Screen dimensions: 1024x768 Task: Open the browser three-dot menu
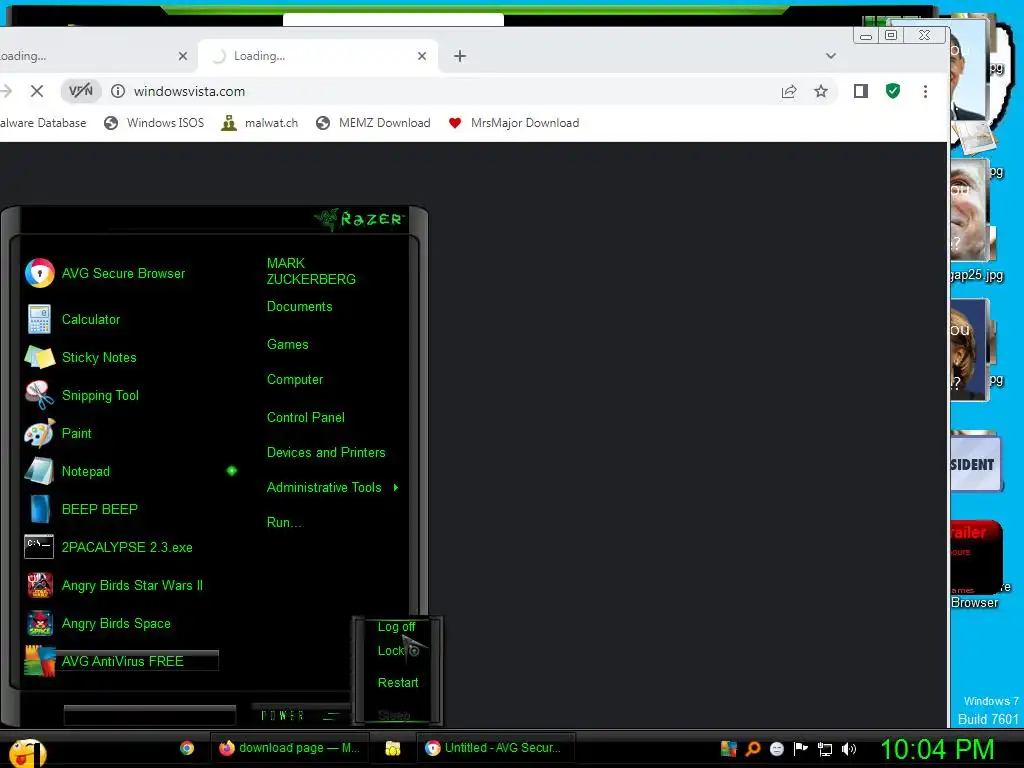(925, 91)
